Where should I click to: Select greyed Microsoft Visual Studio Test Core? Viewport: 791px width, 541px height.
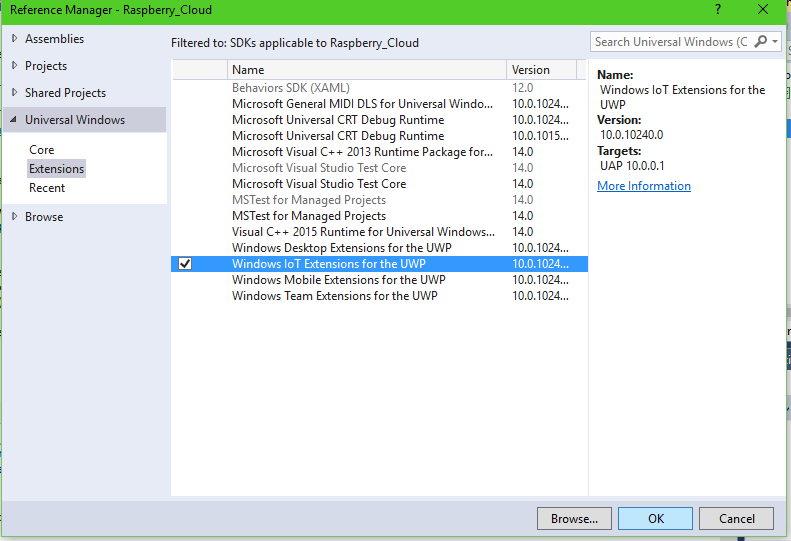click(x=379, y=168)
